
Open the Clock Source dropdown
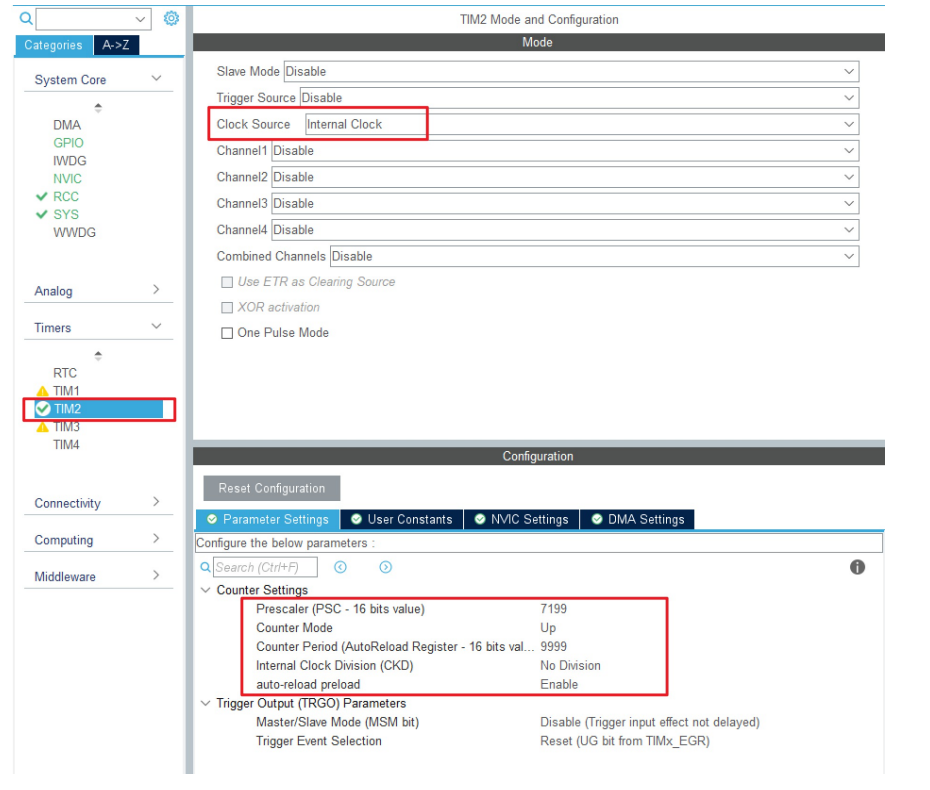[582, 124]
